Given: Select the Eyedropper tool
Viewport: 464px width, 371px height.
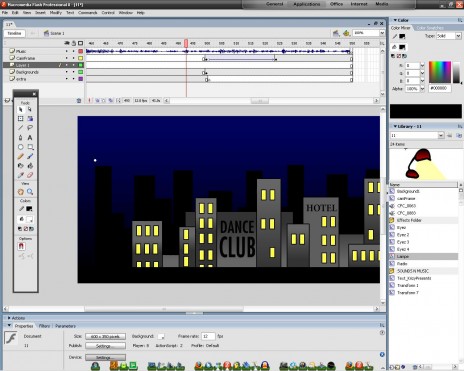Looking at the screenshot, I should [21, 175].
